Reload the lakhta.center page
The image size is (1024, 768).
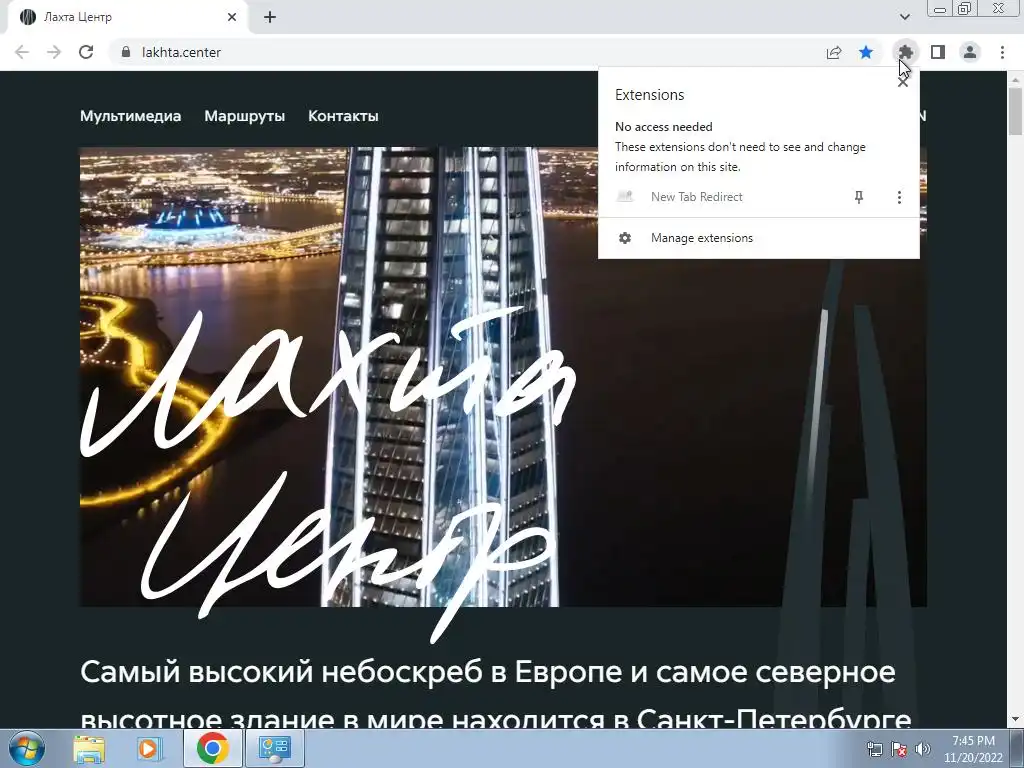(86, 52)
